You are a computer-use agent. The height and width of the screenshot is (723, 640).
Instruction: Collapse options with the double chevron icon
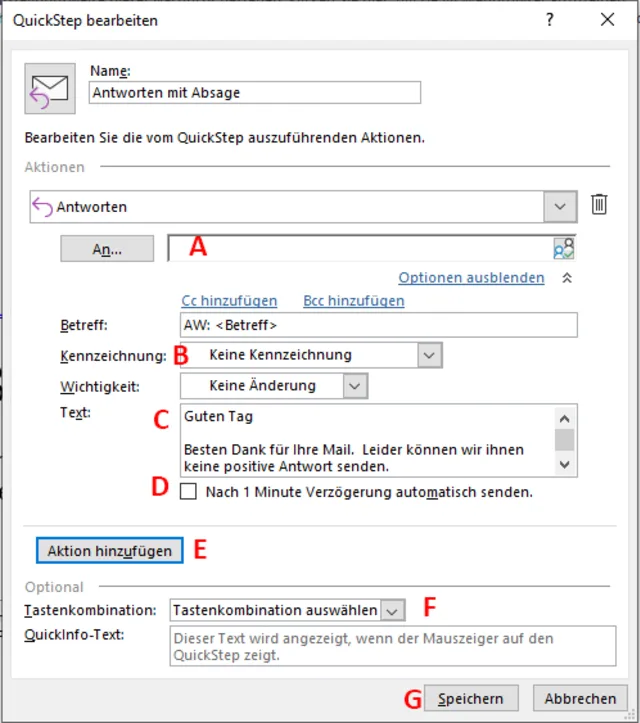pos(567,278)
